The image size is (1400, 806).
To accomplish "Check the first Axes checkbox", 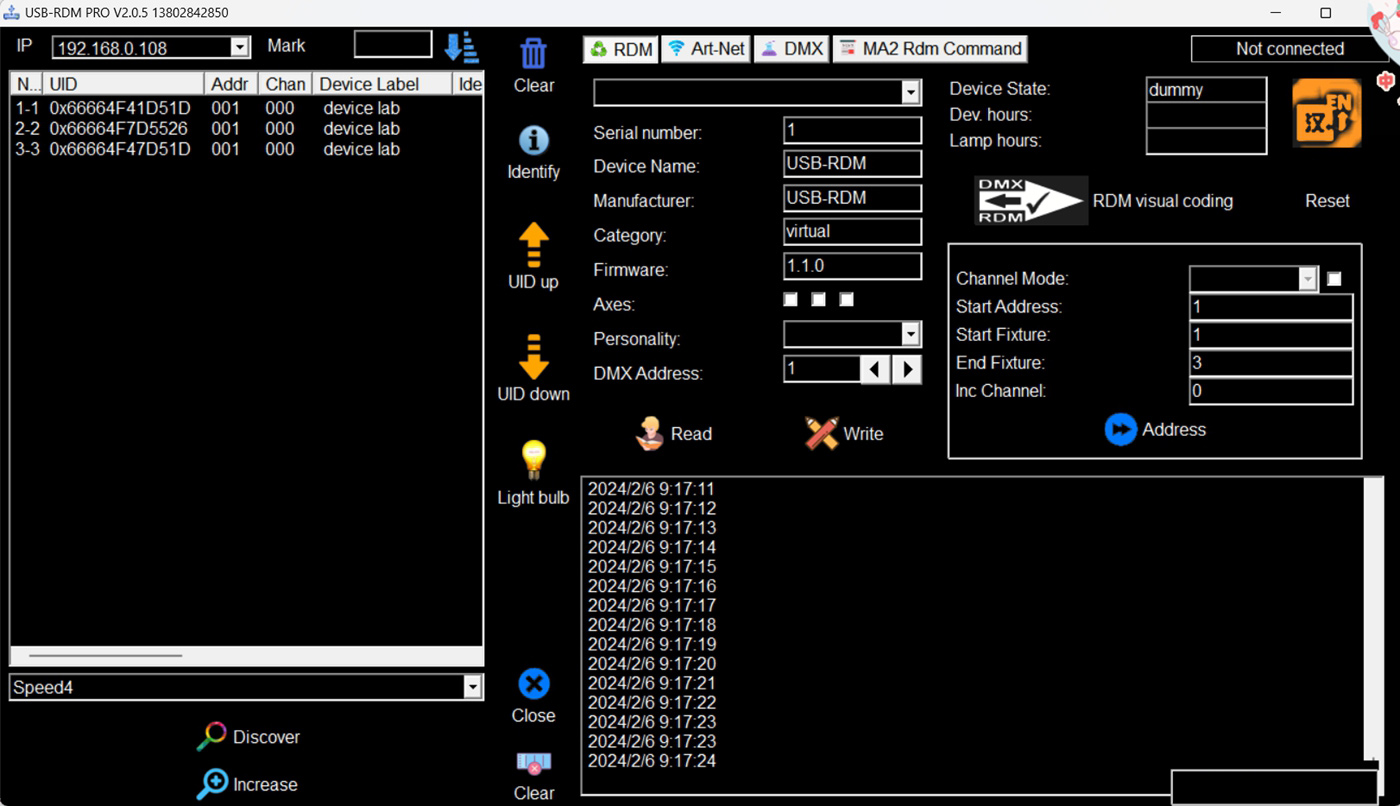I will pyautogui.click(x=791, y=300).
